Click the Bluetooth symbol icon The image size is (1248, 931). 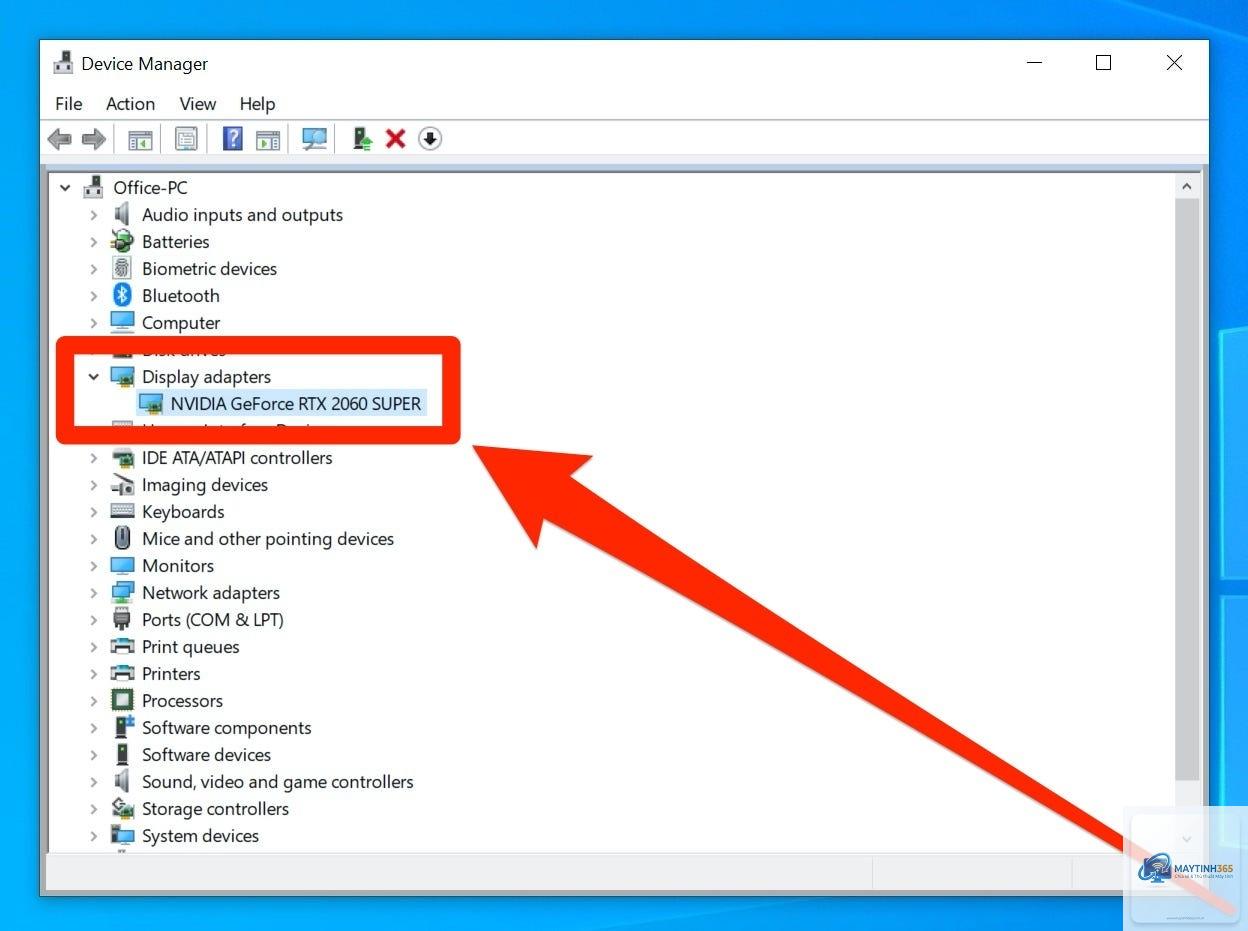(x=122, y=295)
